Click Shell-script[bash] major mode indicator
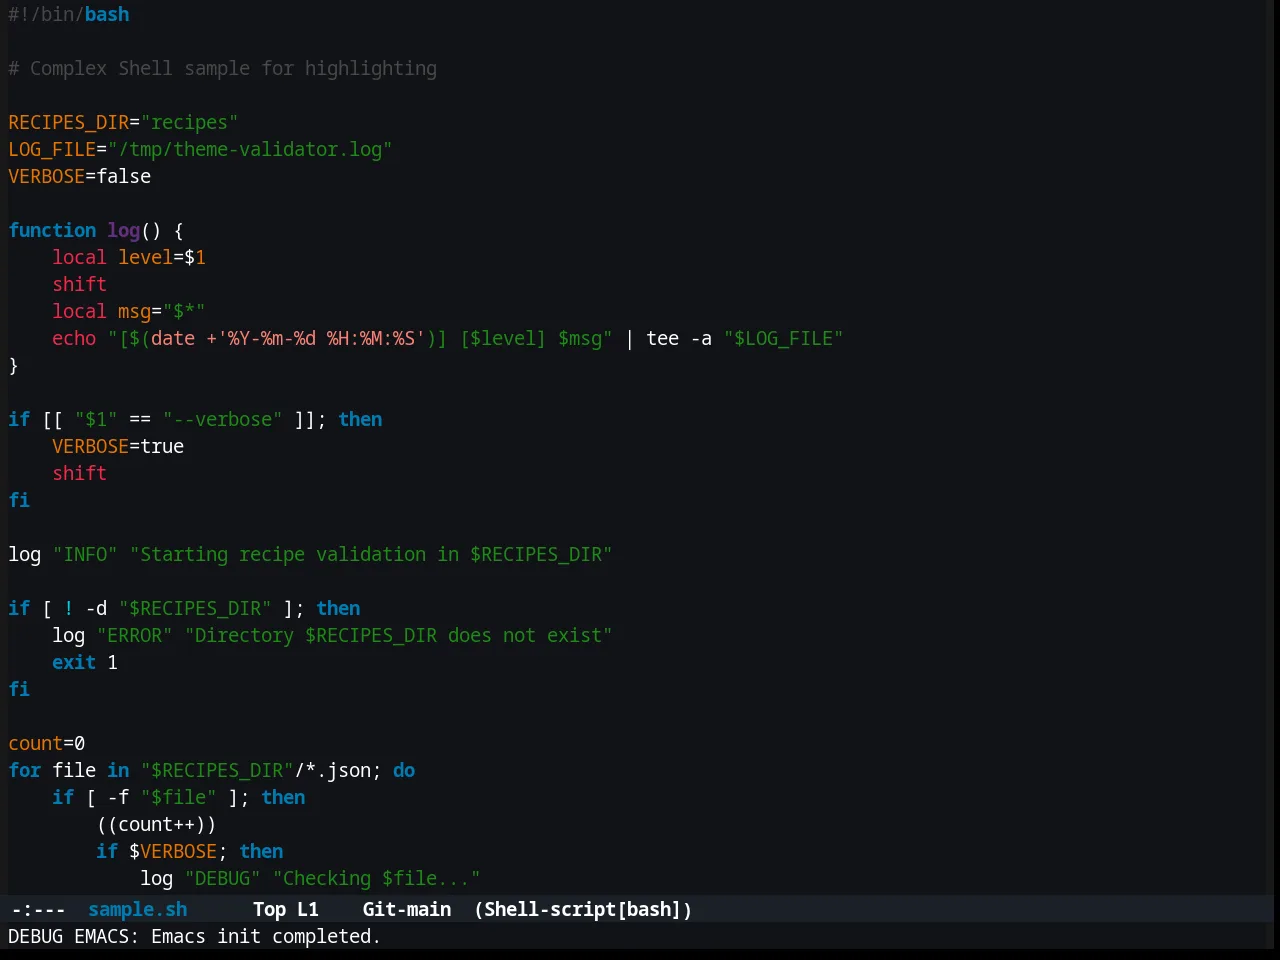The height and width of the screenshot is (960, 1280). (583, 909)
